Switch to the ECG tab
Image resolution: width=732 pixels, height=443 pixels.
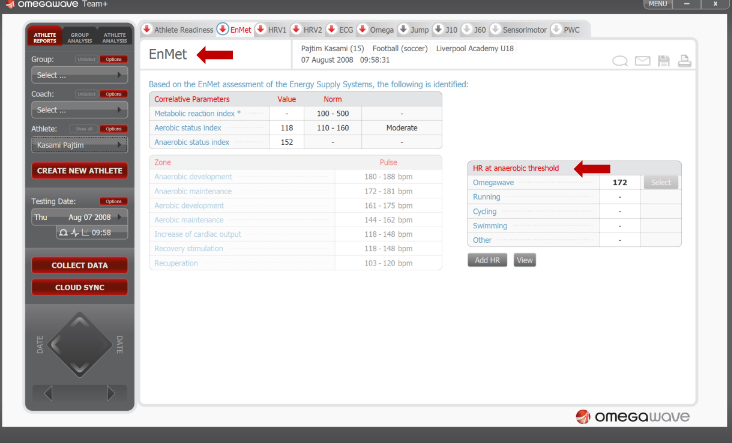(346, 30)
